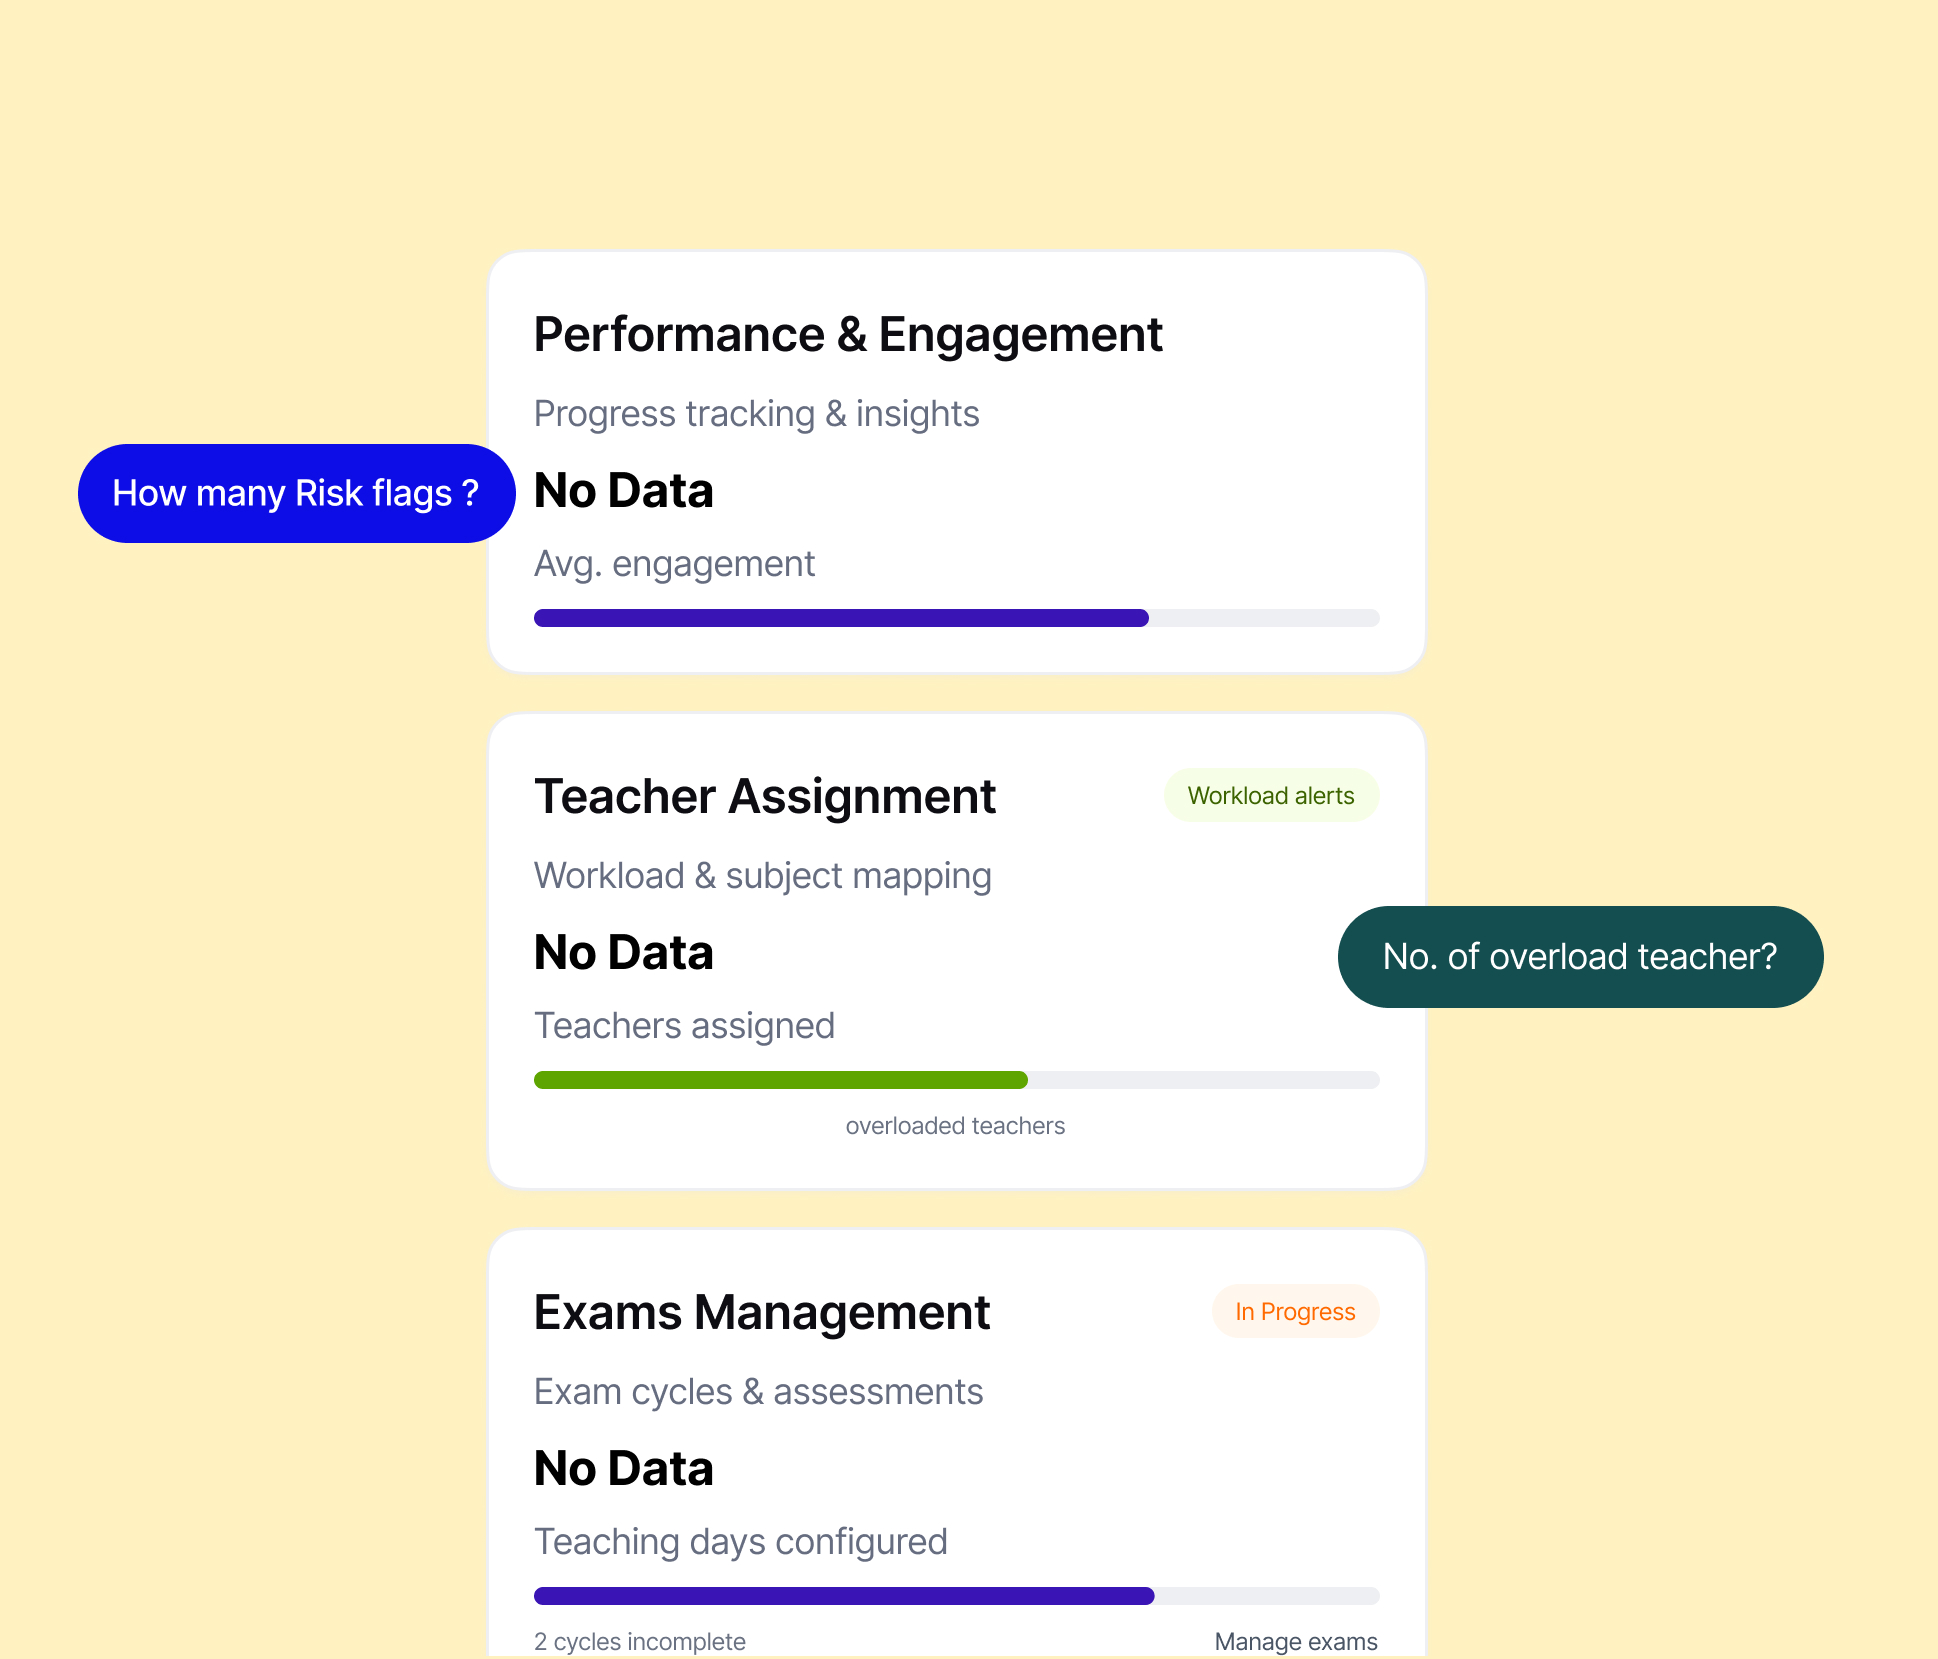This screenshot has height=1659, width=1938.
Task: Click "No Data" in Teacher Assignment card
Action: (x=624, y=952)
